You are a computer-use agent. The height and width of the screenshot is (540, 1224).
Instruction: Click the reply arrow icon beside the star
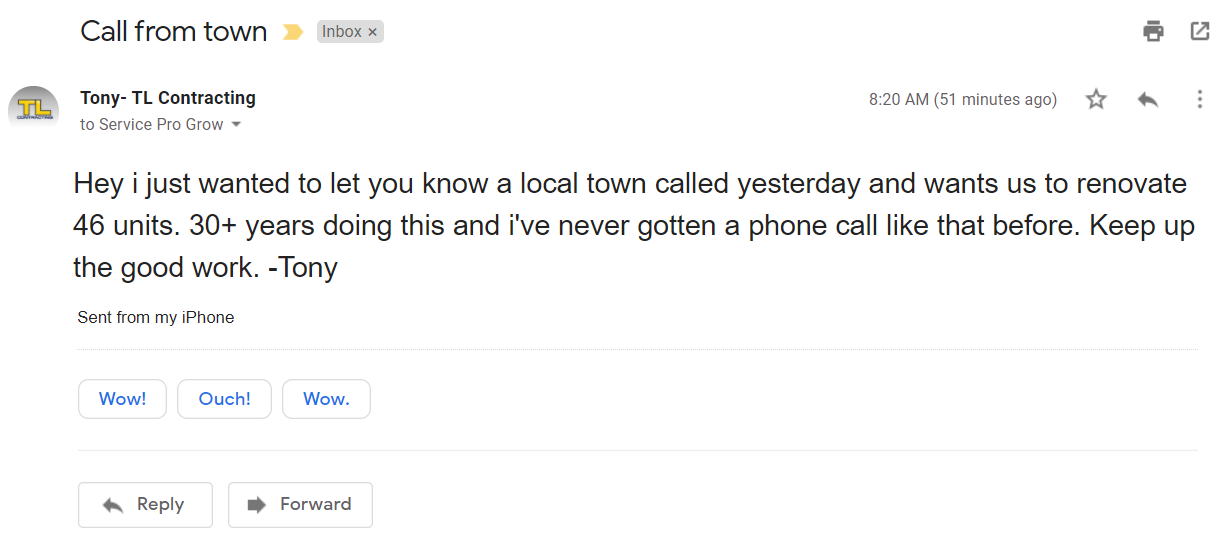click(1148, 99)
